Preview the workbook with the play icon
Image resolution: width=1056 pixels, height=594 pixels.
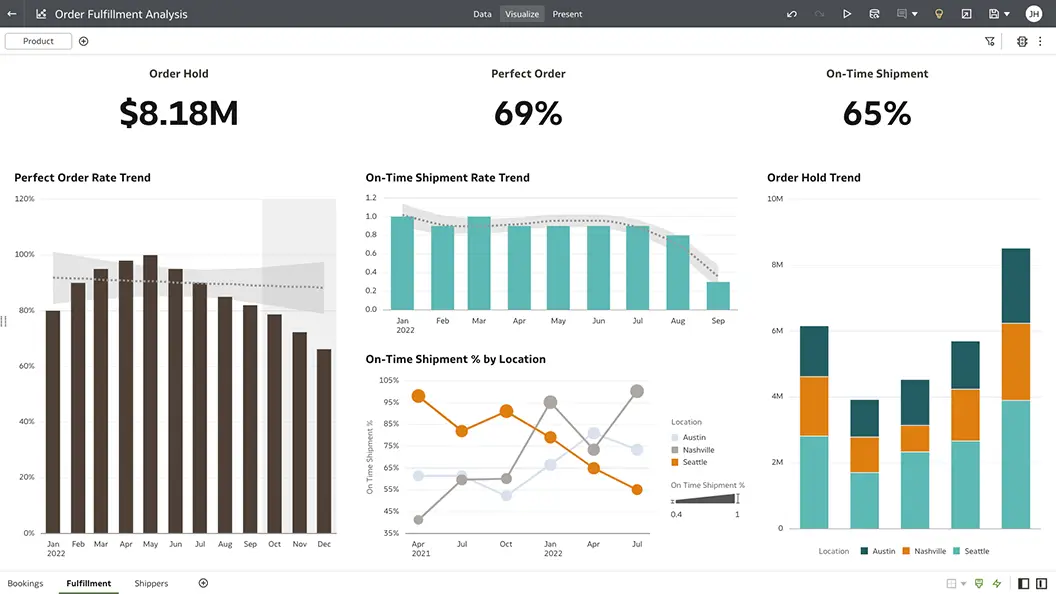[847, 14]
